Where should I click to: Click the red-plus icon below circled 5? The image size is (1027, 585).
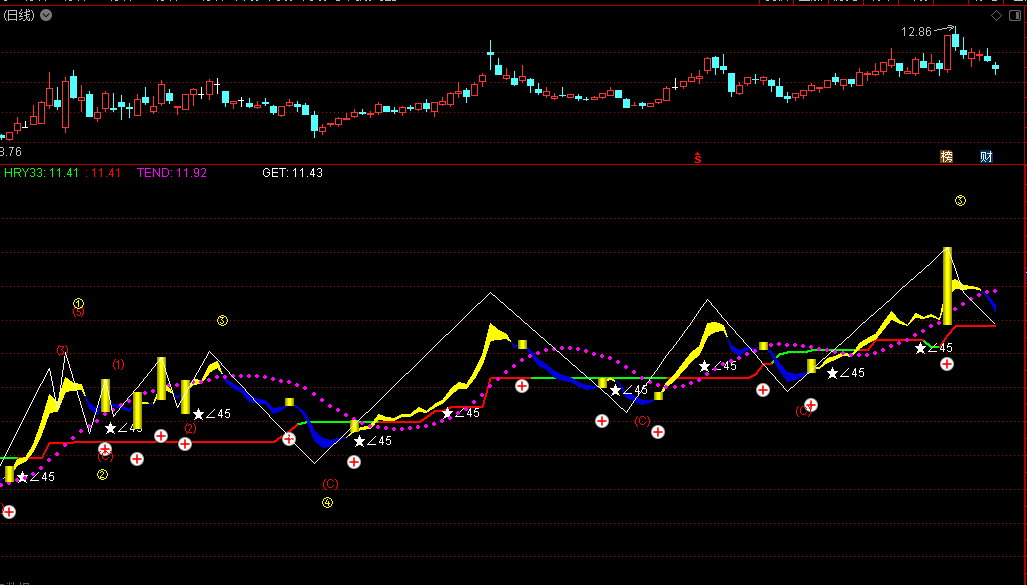(947, 364)
